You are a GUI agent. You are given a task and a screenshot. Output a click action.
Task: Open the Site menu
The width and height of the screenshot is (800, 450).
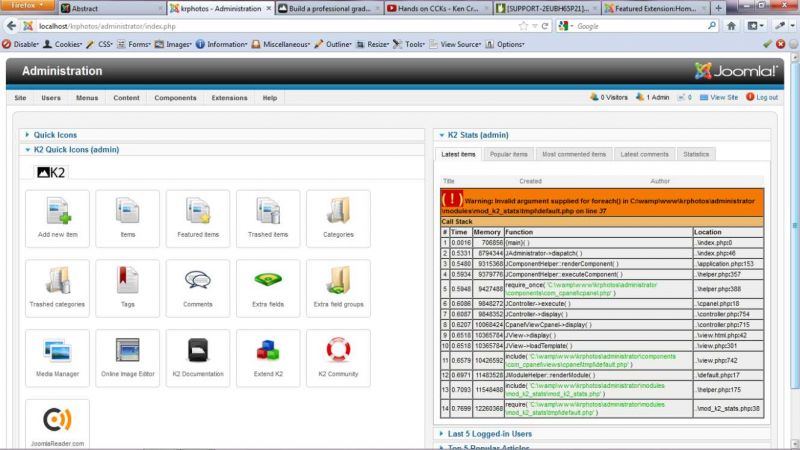pos(20,97)
